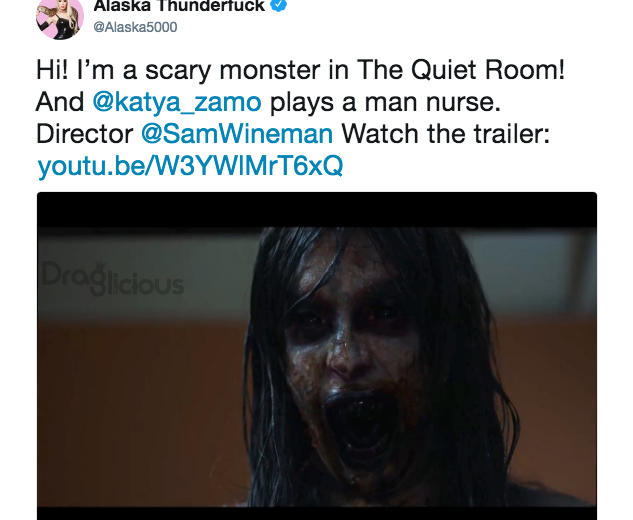
Task: Click the blue verified checkmark badge
Action: pos(279,5)
